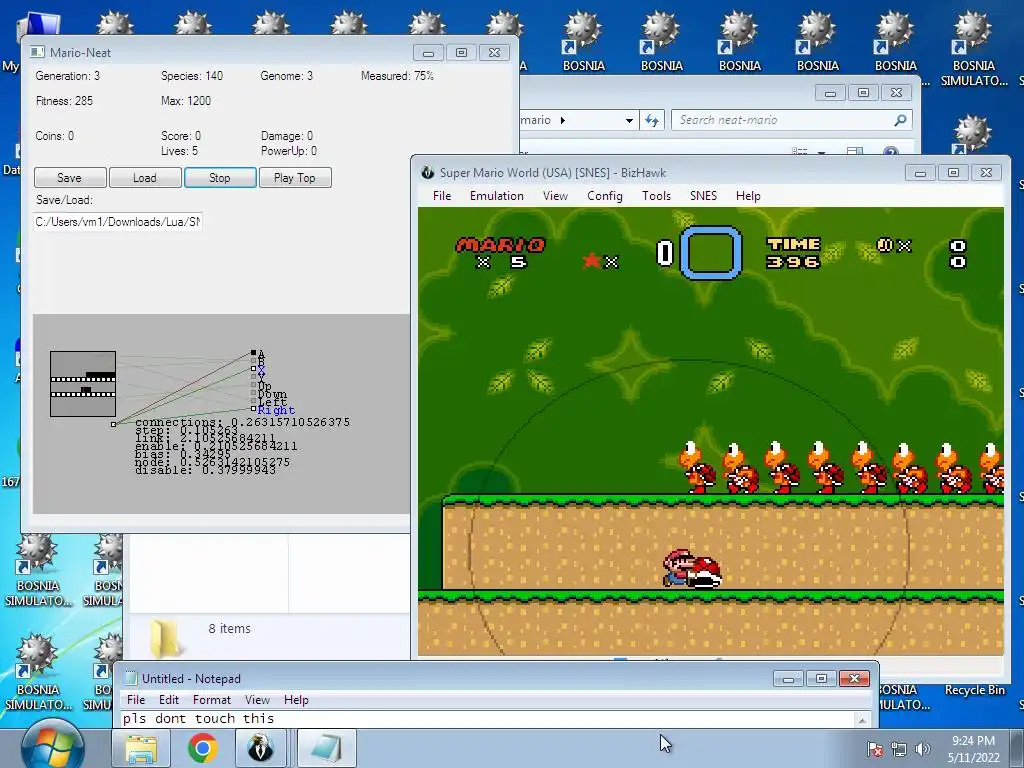The width and height of the screenshot is (1024, 768).
Task: Open the Emulation menu in BizHawk
Action: pyautogui.click(x=497, y=196)
